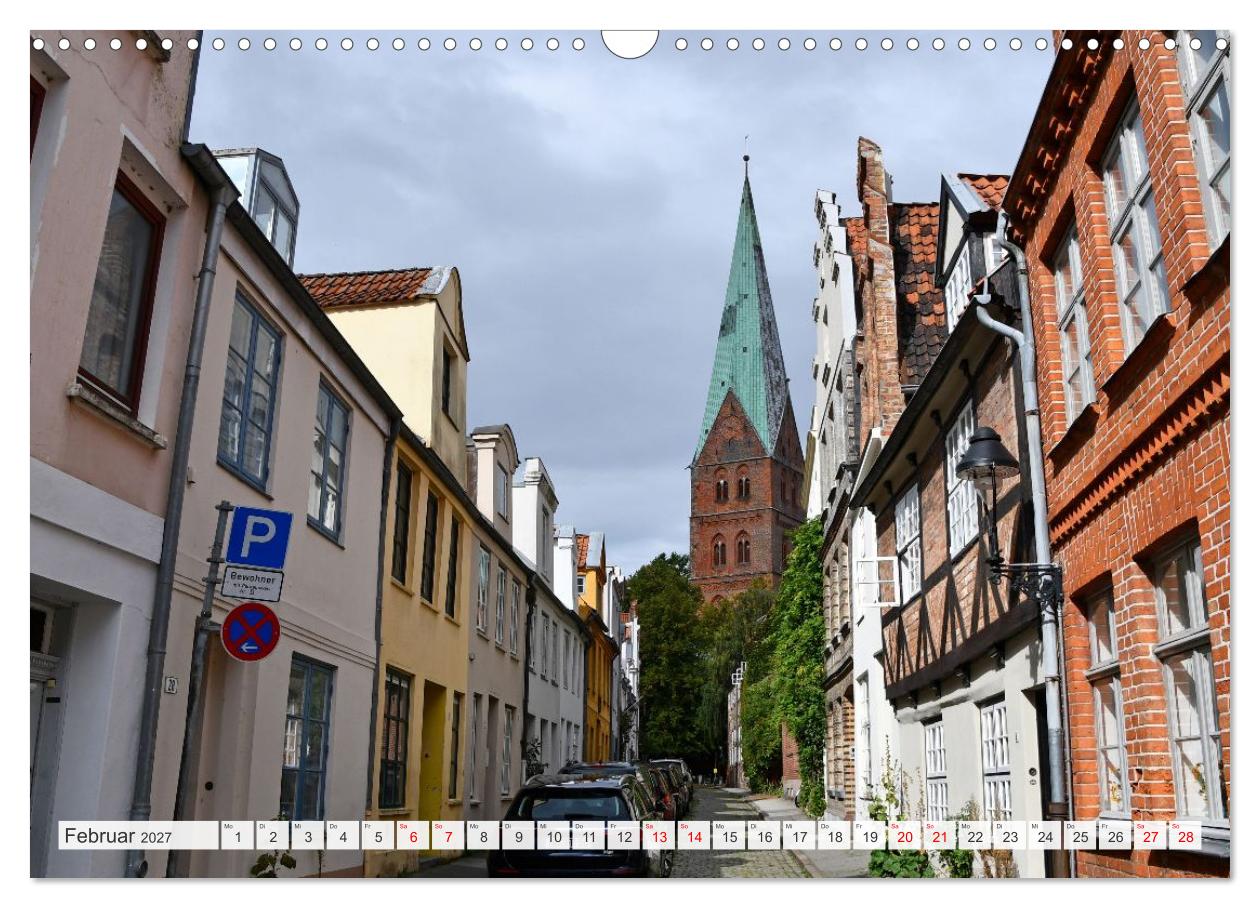This screenshot has width=1260, height=908.
Task: Pick date 8 in the February row
Action: [x=483, y=836]
